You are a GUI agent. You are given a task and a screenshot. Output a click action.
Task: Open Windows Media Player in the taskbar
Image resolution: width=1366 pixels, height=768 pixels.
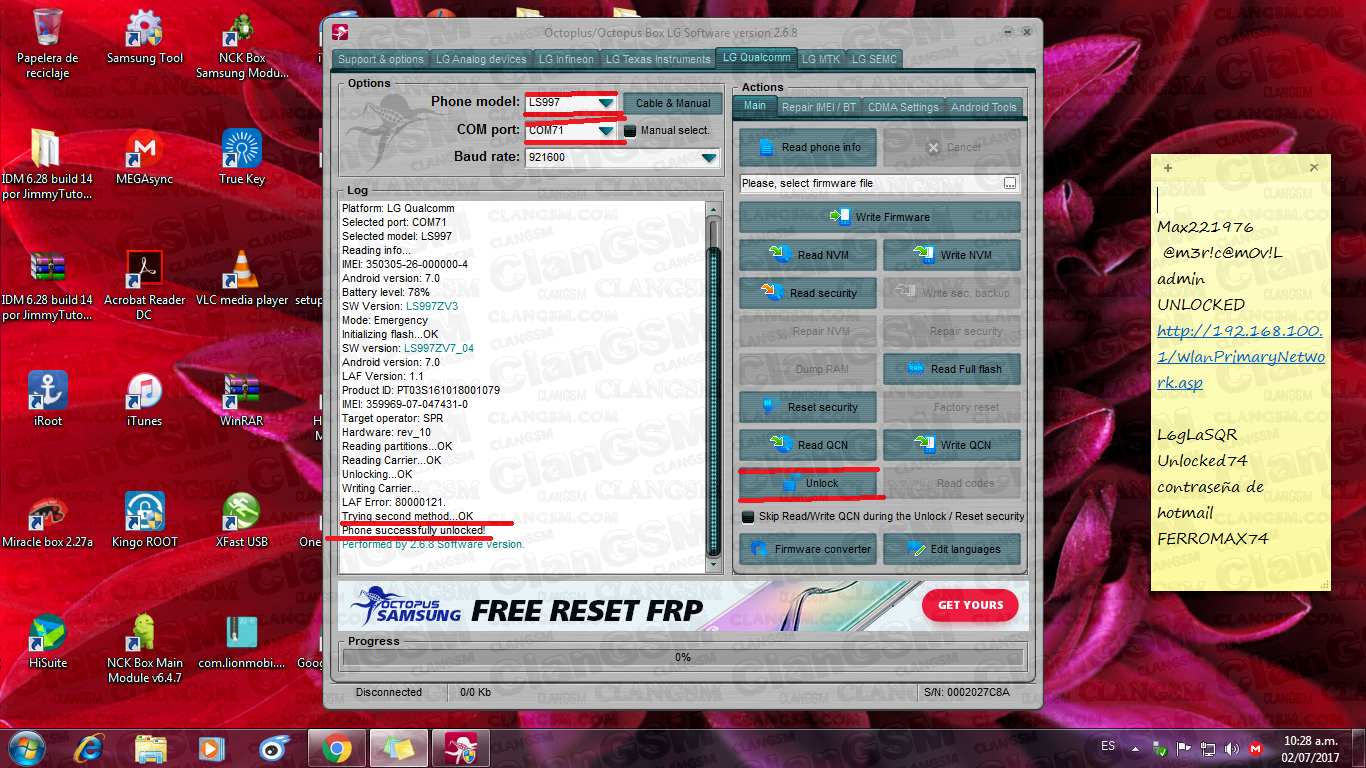pyautogui.click(x=210, y=747)
